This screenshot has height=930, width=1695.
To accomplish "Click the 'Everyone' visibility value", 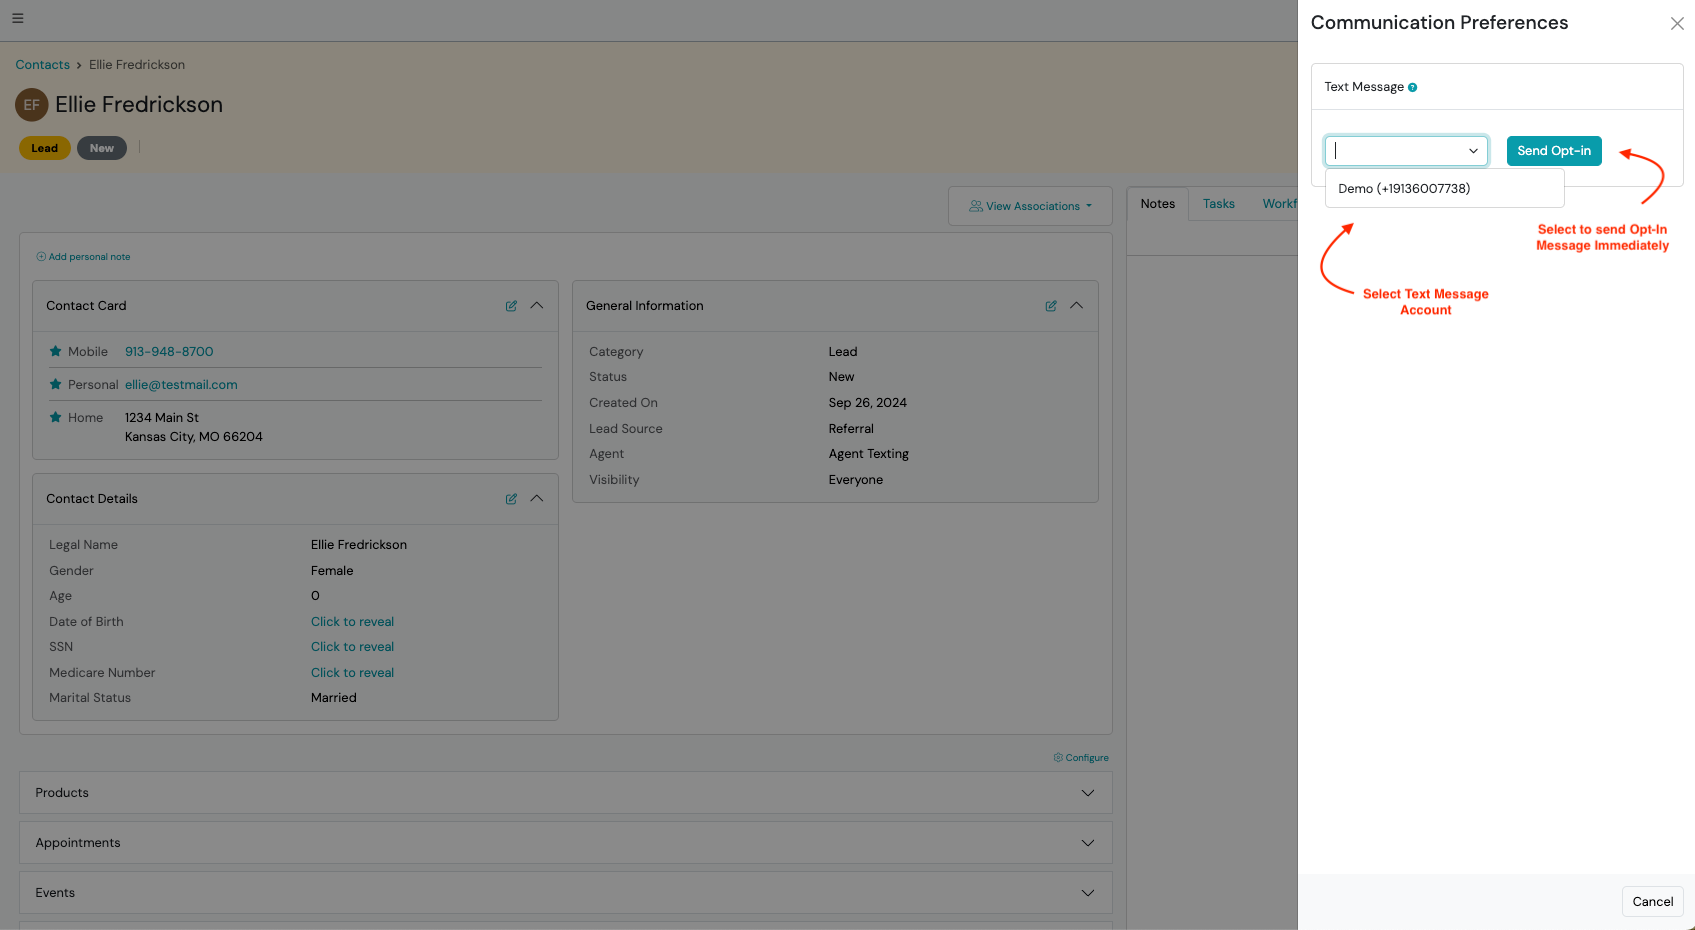I will (856, 480).
